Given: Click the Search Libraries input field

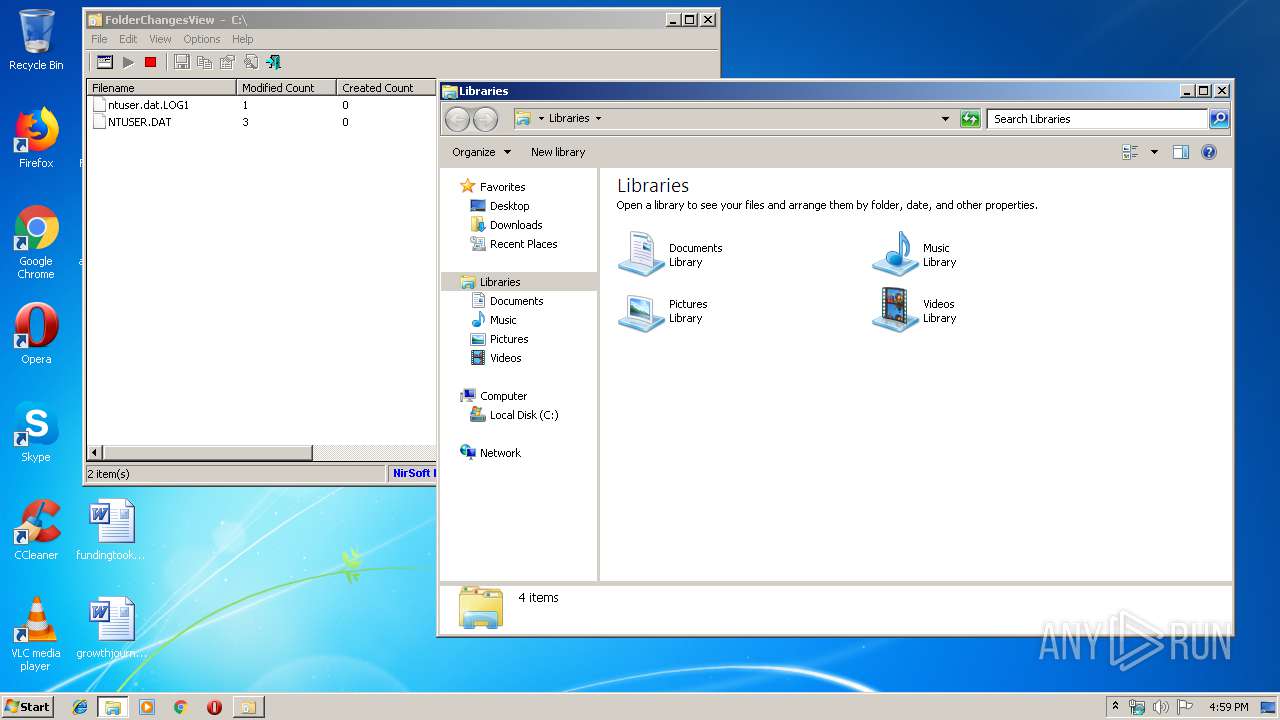Looking at the screenshot, I should coord(1097,119).
